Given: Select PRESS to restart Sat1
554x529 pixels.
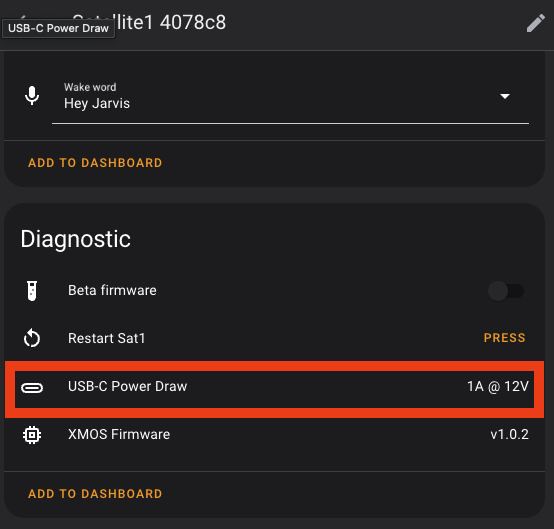Looking at the screenshot, I should click(x=505, y=338).
